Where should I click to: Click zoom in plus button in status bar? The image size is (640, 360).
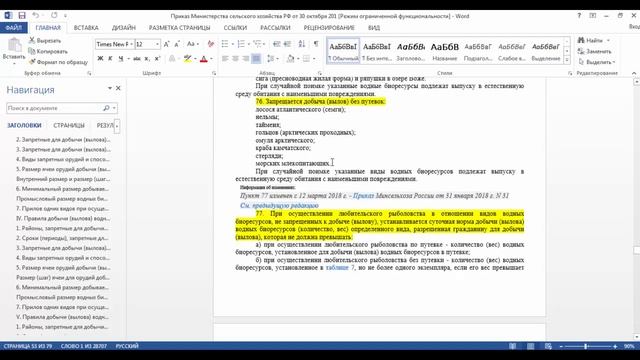click(615, 346)
